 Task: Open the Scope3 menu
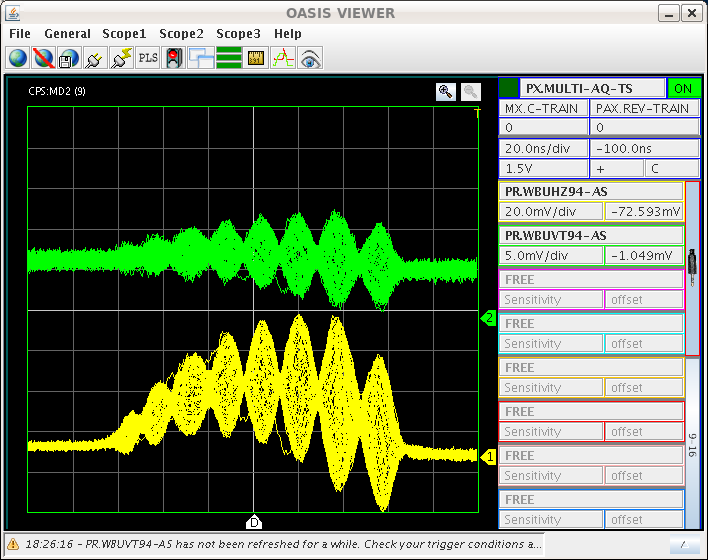click(238, 34)
